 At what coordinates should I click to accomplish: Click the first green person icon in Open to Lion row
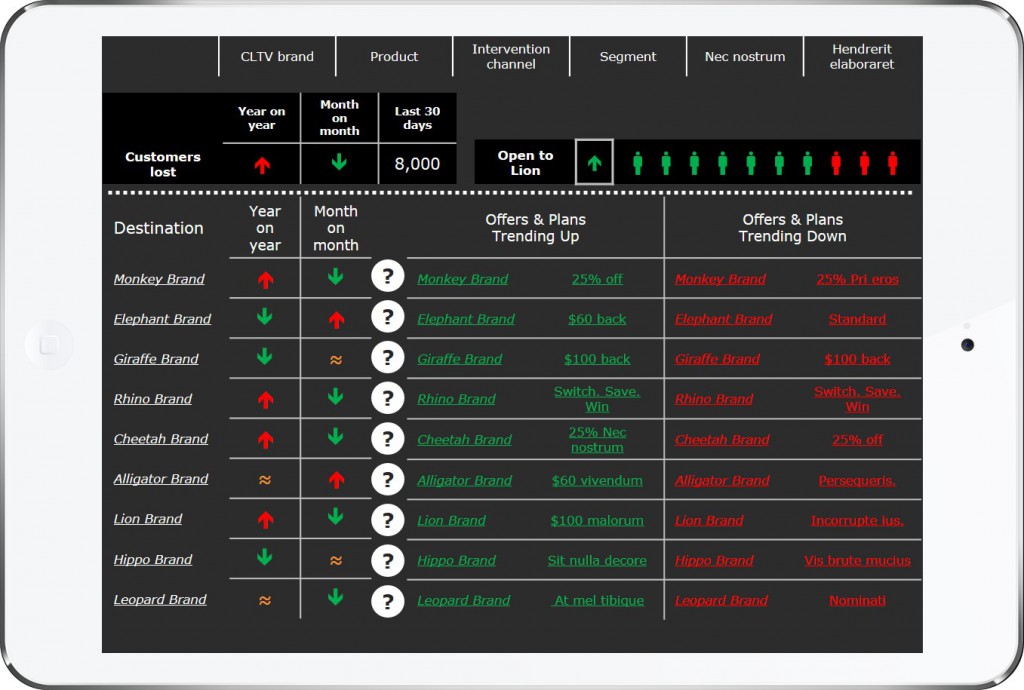click(x=637, y=163)
